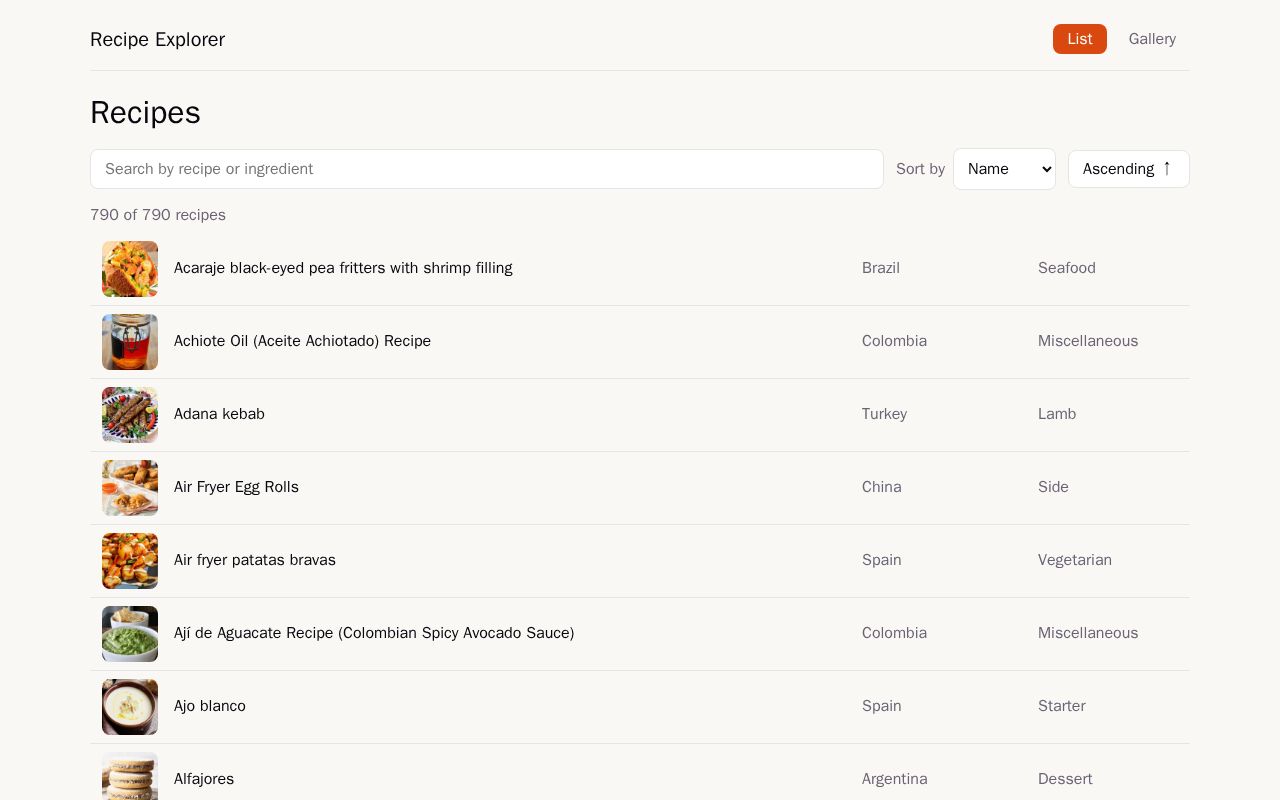Click China in the Egg Rolls row

point(882,487)
